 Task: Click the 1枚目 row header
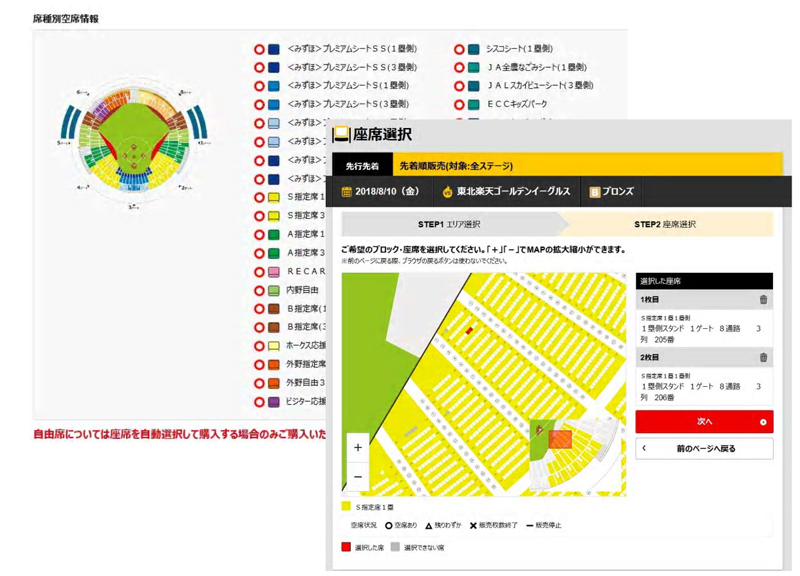click(704, 299)
